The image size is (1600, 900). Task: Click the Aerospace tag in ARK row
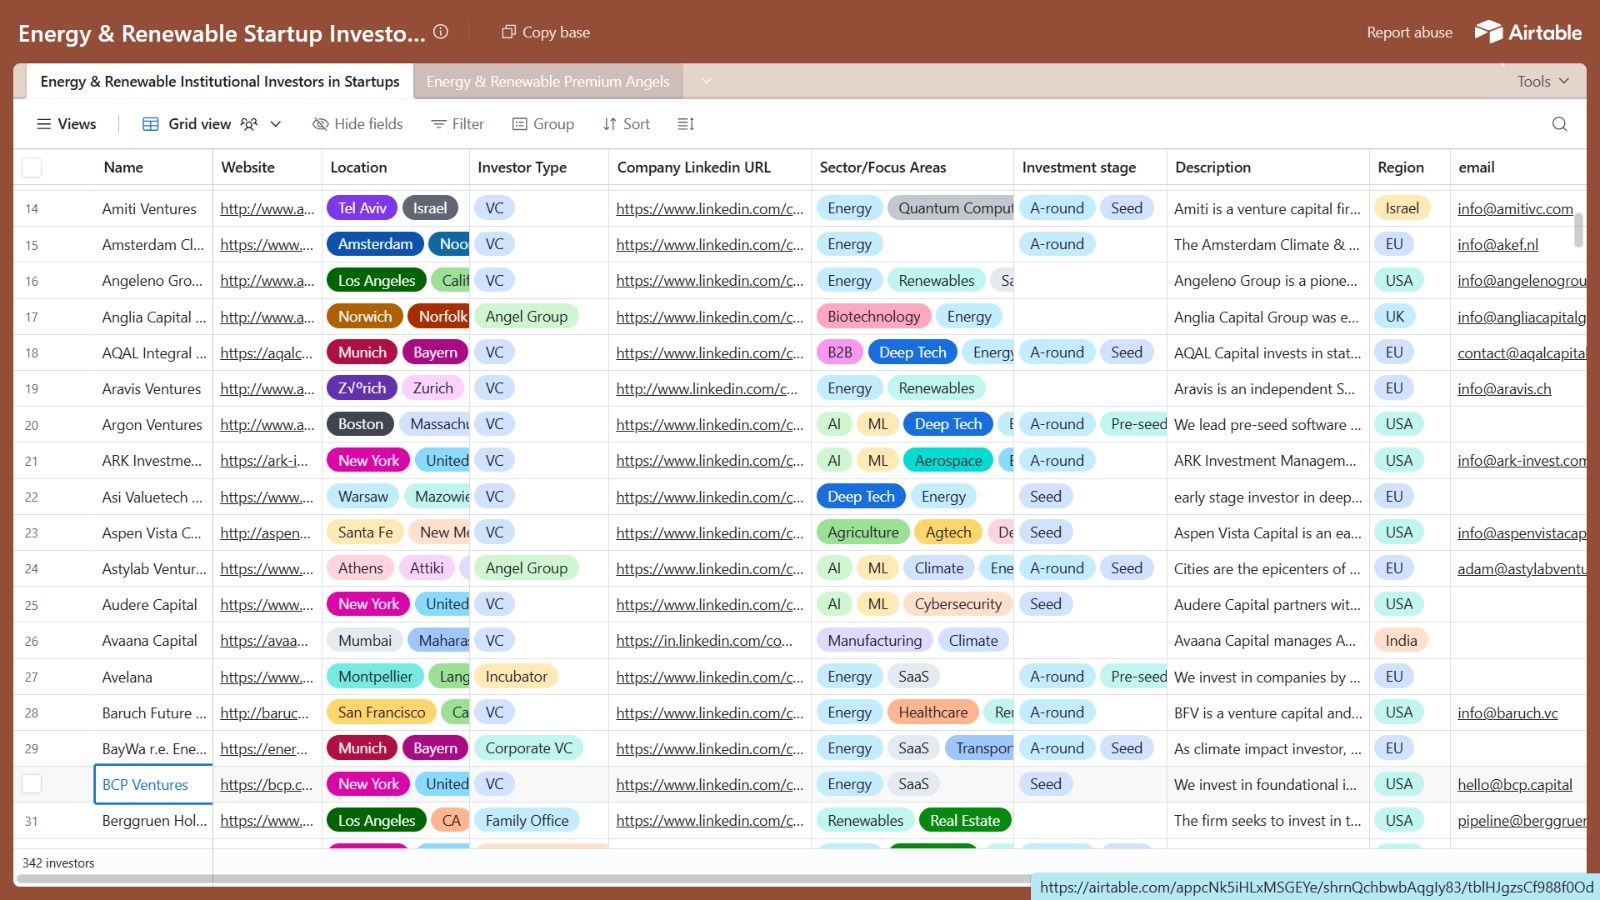pyautogui.click(x=948, y=460)
